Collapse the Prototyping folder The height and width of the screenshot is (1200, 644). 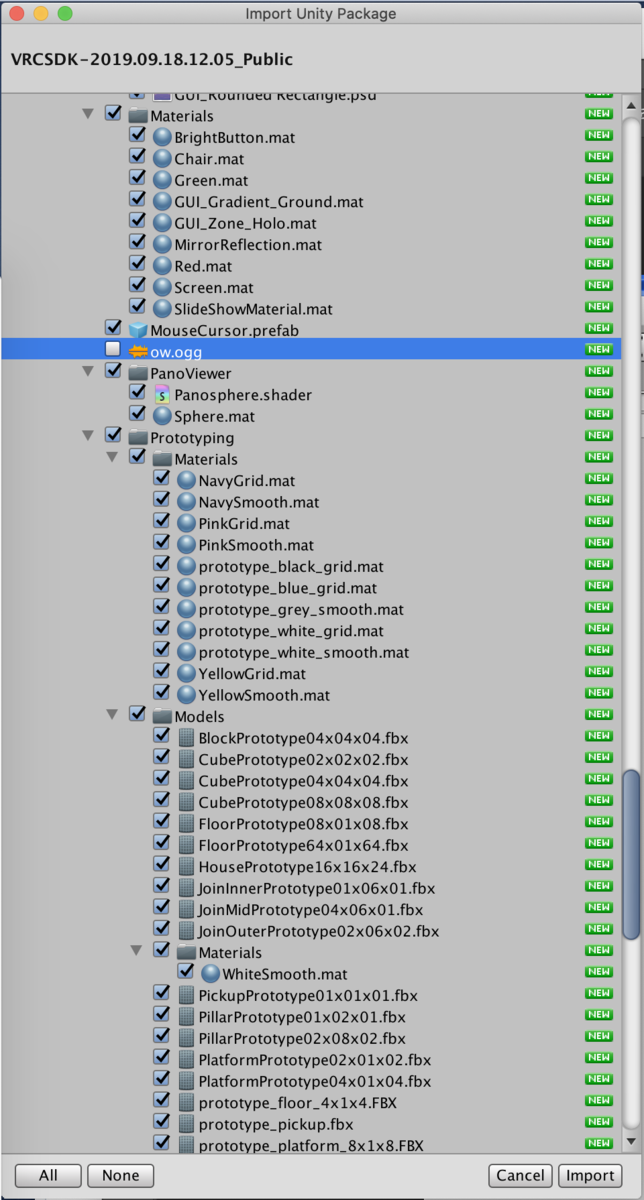click(88, 436)
